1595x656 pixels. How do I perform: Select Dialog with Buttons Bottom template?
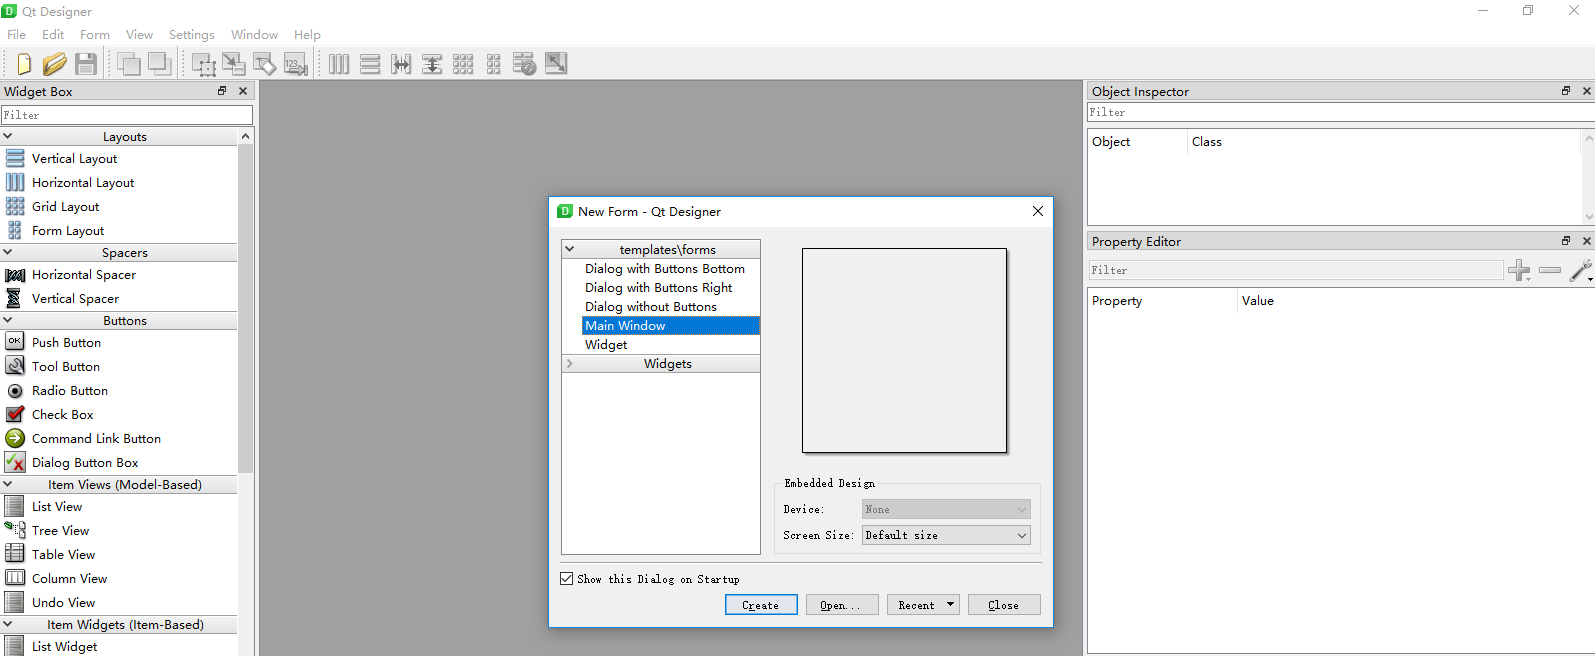tap(665, 268)
